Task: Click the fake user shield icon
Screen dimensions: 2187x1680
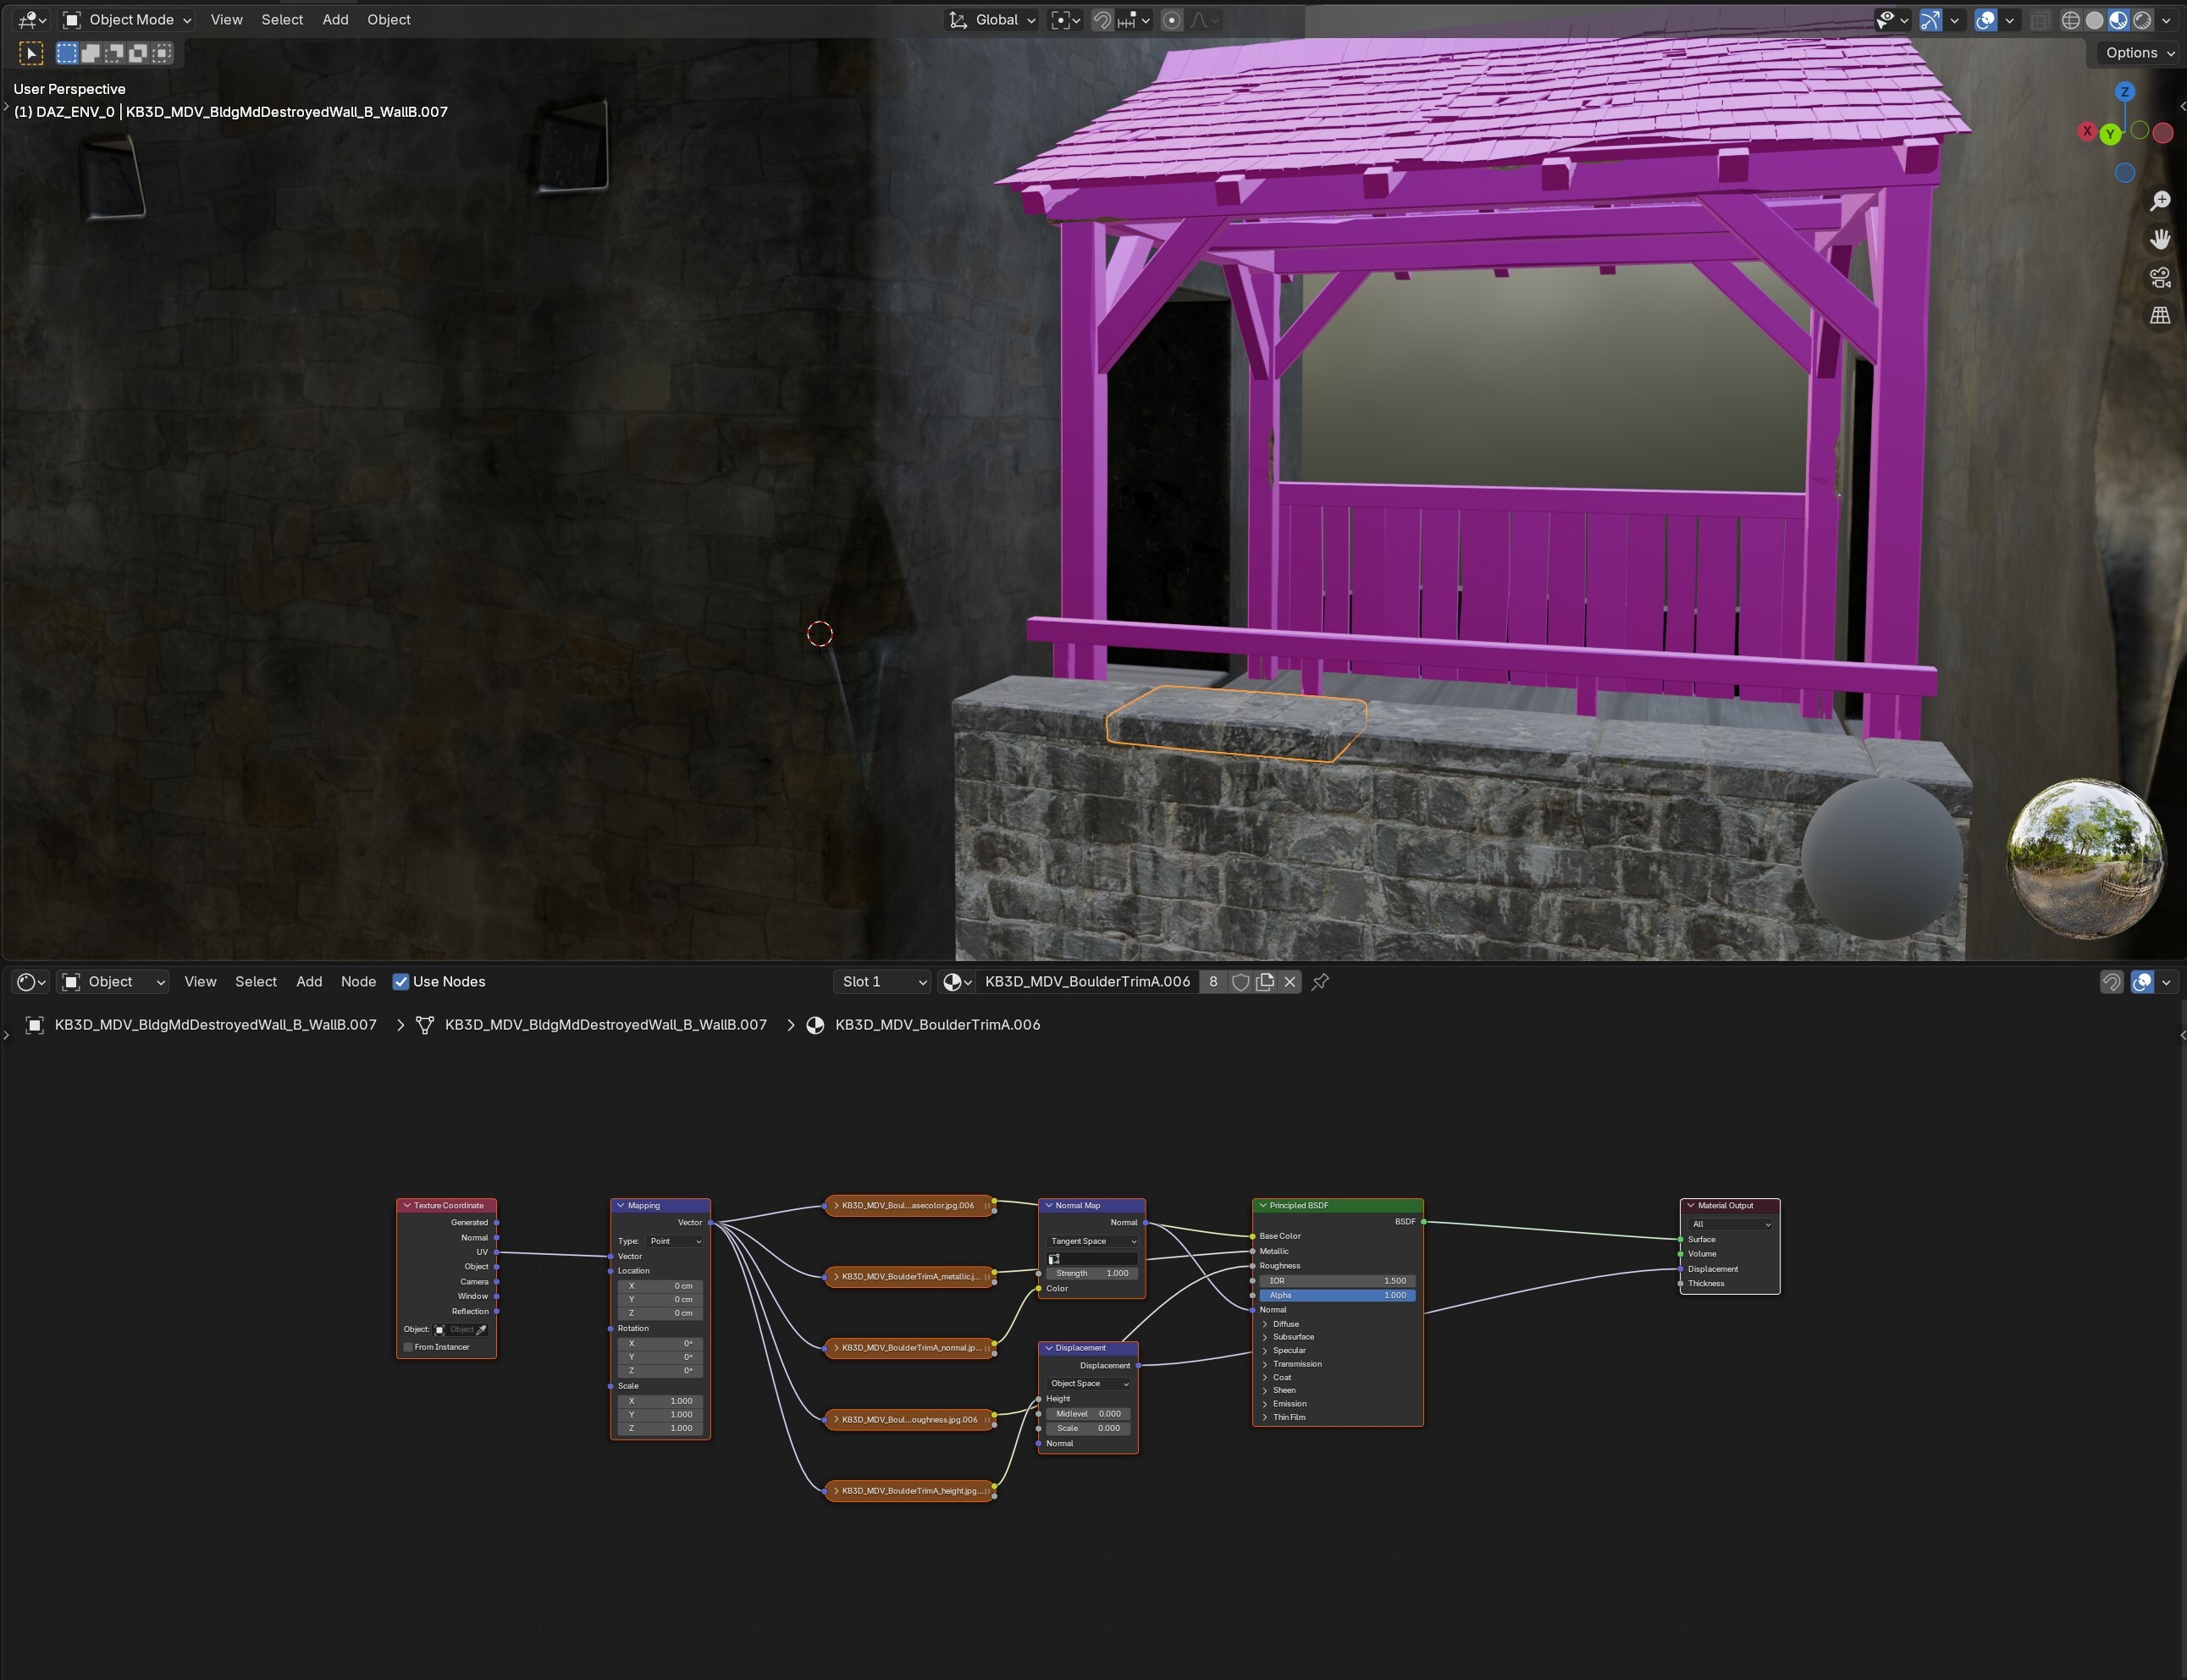Action: coord(1240,982)
